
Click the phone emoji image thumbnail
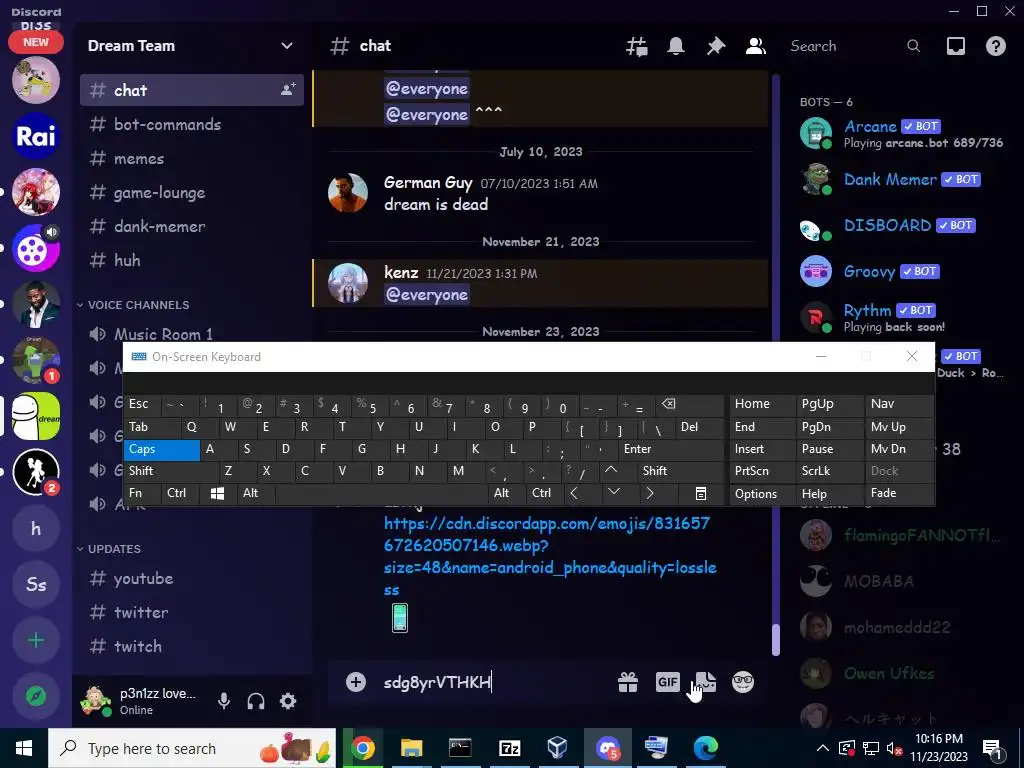400,617
